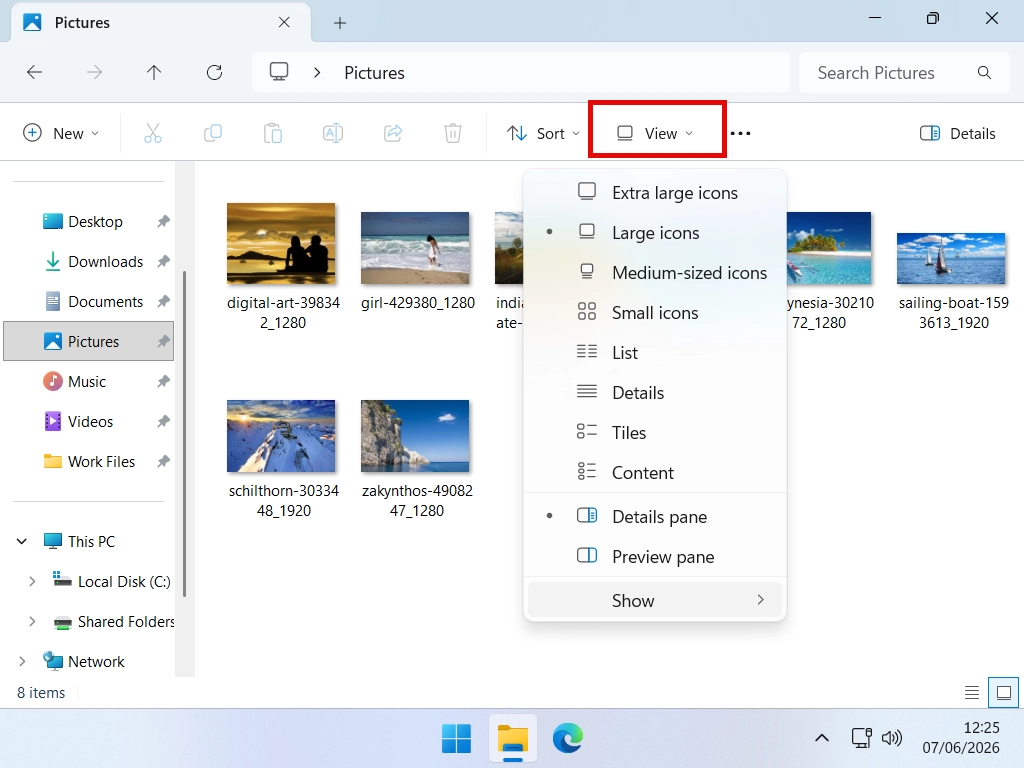Click the Paste clipboard icon
Viewport: 1024px width, 768px height.
tap(273, 133)
